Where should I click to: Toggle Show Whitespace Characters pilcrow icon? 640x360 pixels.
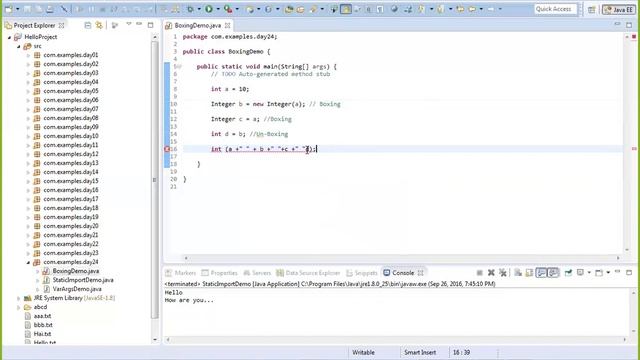tap(380, 9)
